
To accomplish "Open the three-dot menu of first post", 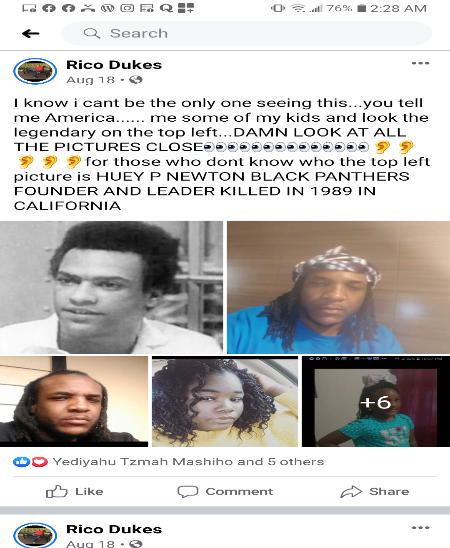I will 420,63.
